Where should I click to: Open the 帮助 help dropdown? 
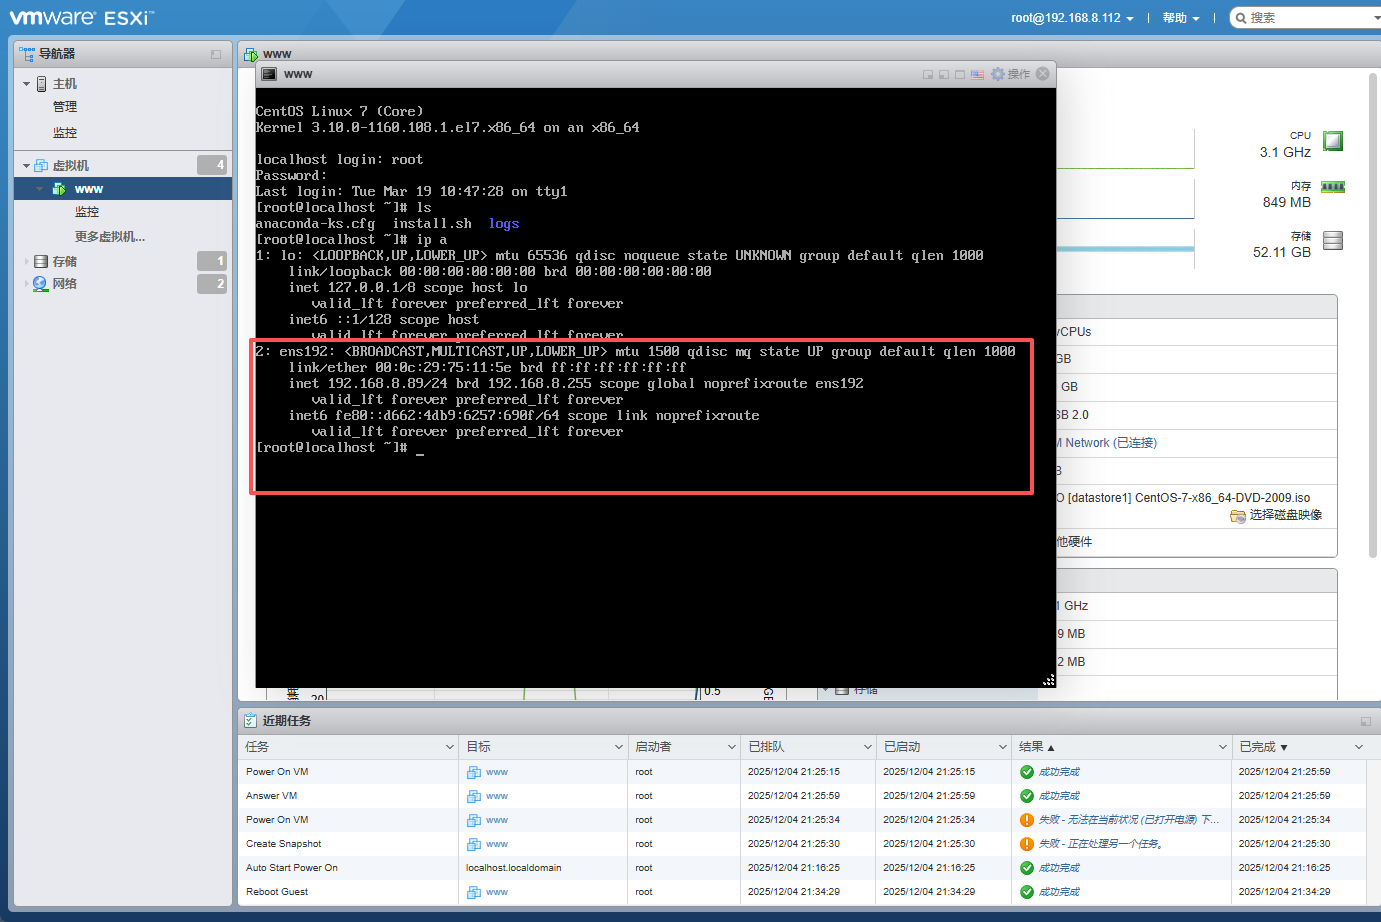click(x=1181, y=18)
